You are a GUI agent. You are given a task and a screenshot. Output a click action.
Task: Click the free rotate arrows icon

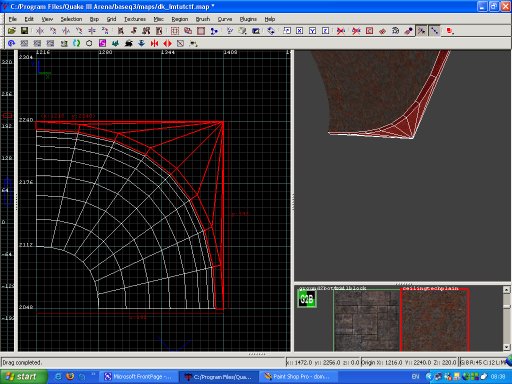271,31
